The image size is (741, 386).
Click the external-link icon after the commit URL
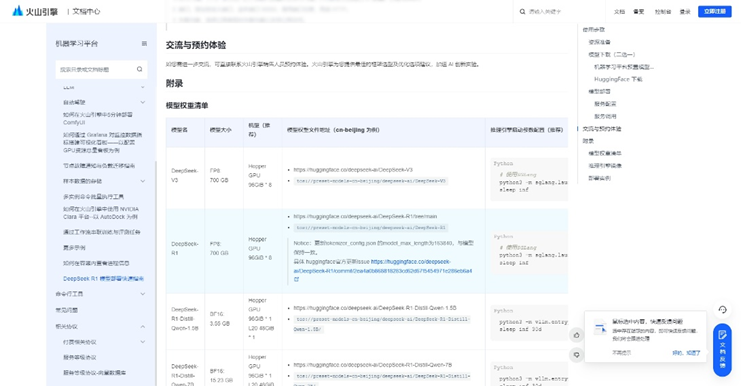pos(296,279)
